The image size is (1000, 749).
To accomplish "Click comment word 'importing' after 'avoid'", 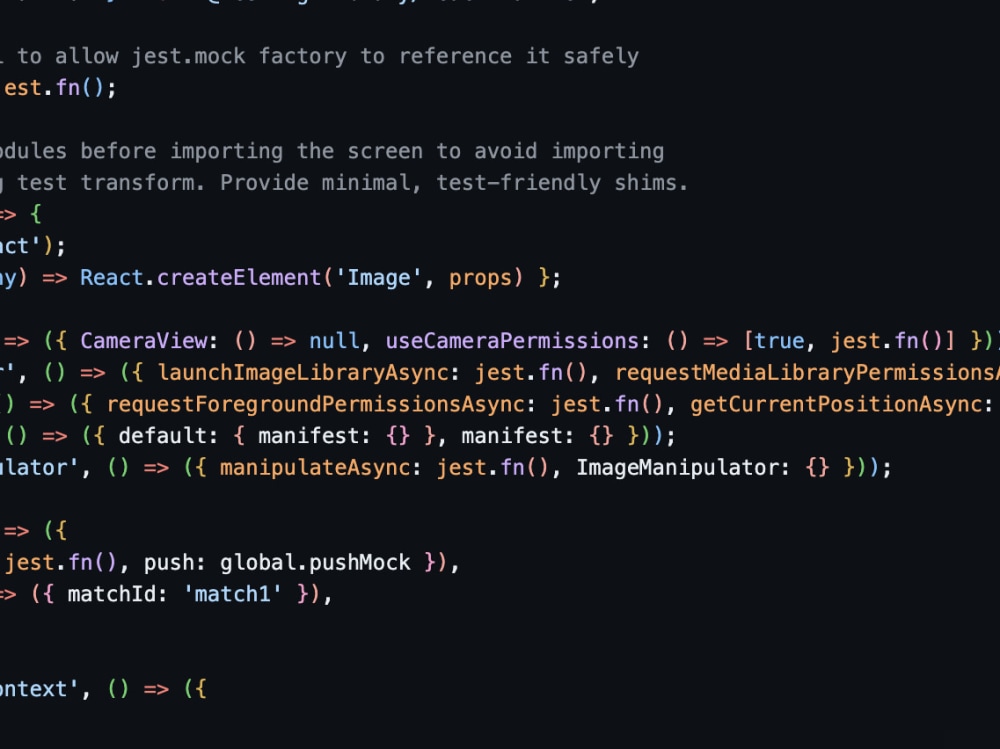I will [x=607, y=152].
